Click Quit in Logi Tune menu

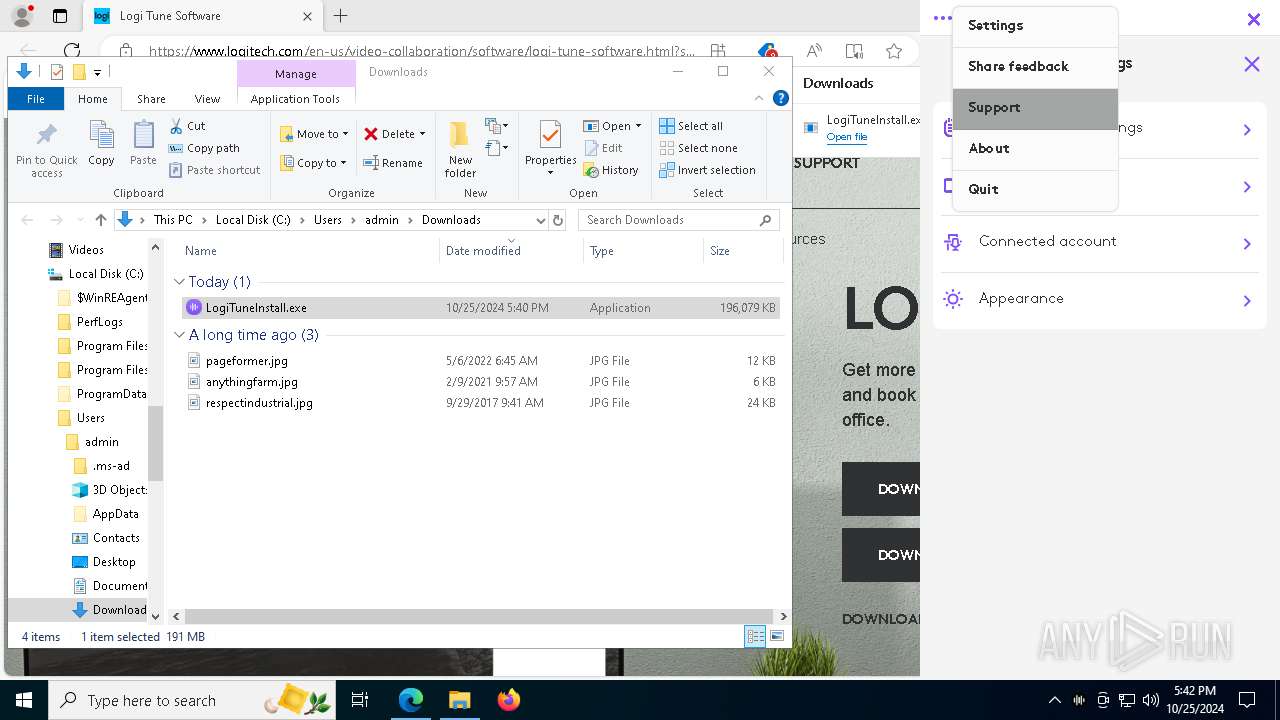coord(1035,189)
